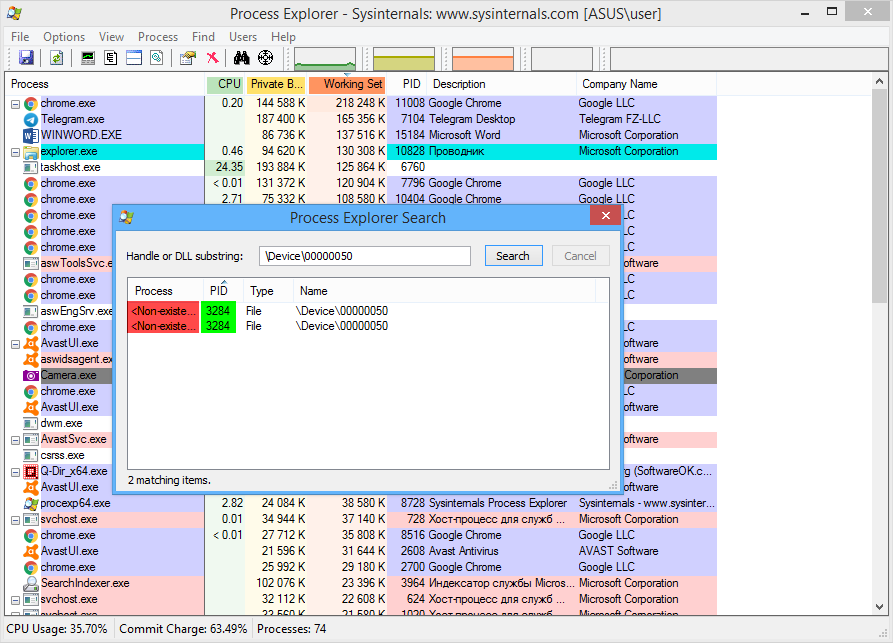Screen dimensions: 893x643
Task: Sort by the Description column header
Action: coord(501,84)
